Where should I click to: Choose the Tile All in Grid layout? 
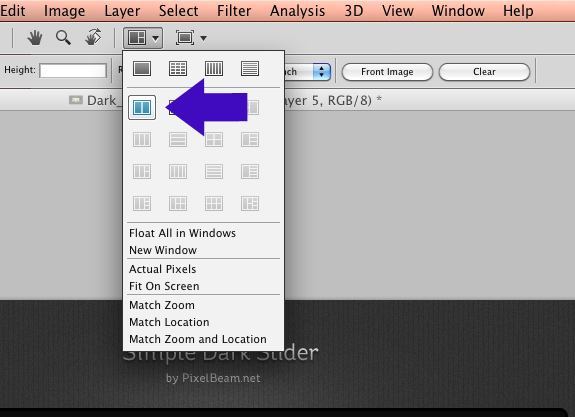[x=178, y=69]
